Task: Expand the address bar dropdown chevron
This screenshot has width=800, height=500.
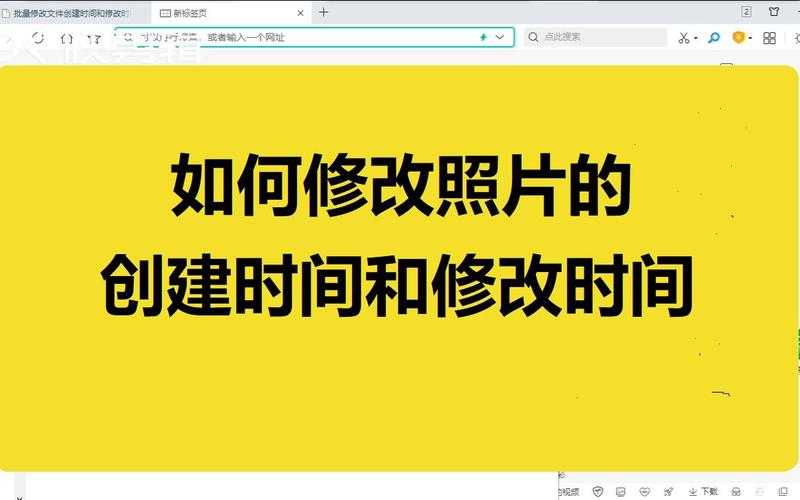Action: click(500, 37)
